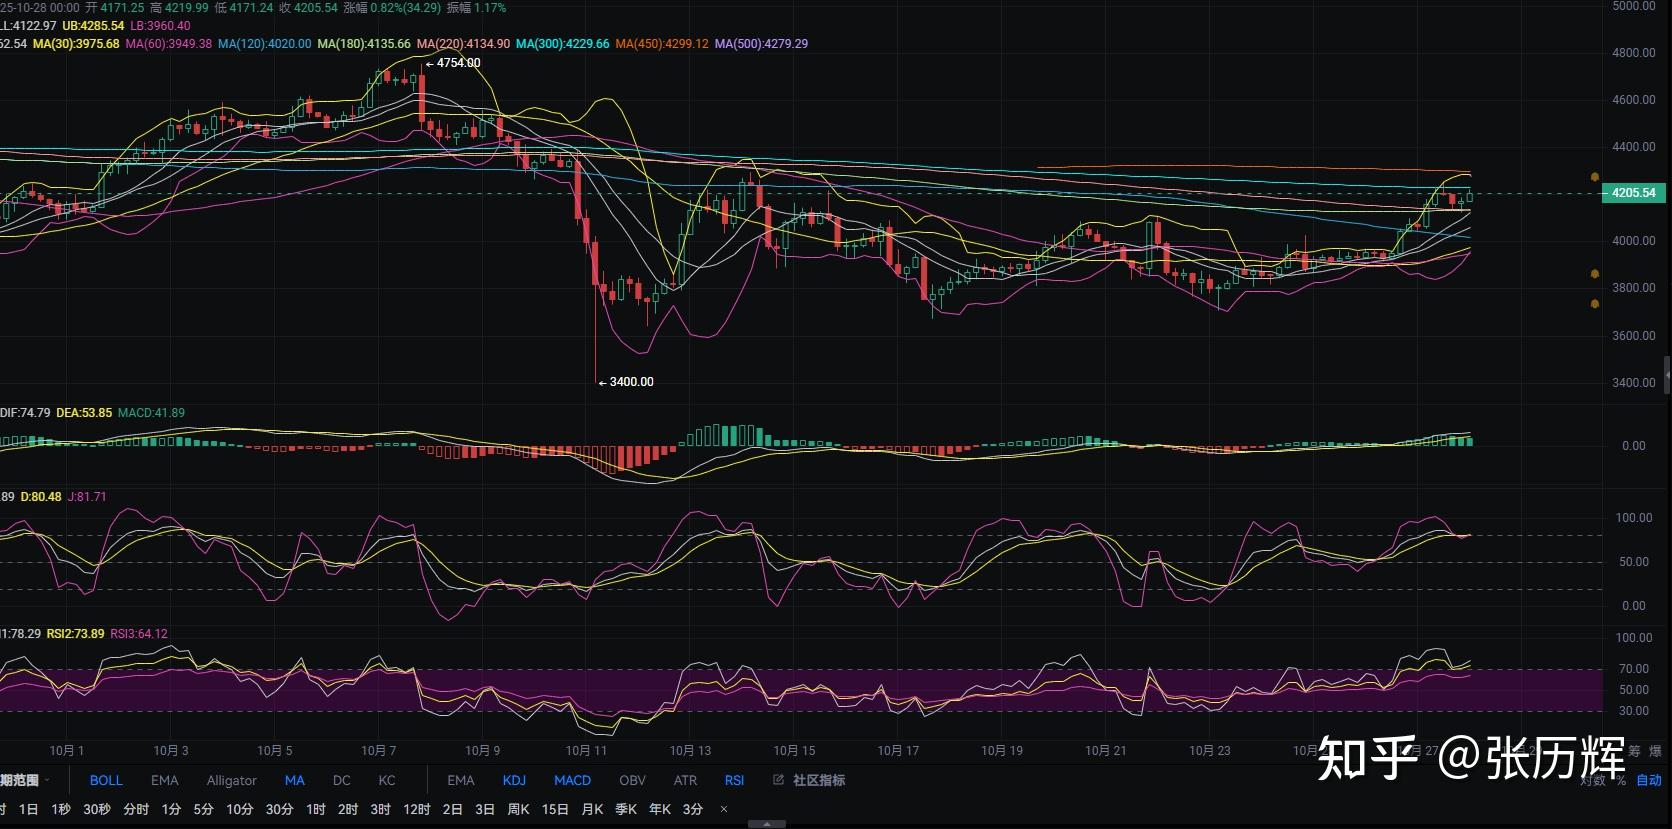Select the 12时 timeframe
Screen dimensions: 1672x829
pyautogui.click(x=416, y=809)
